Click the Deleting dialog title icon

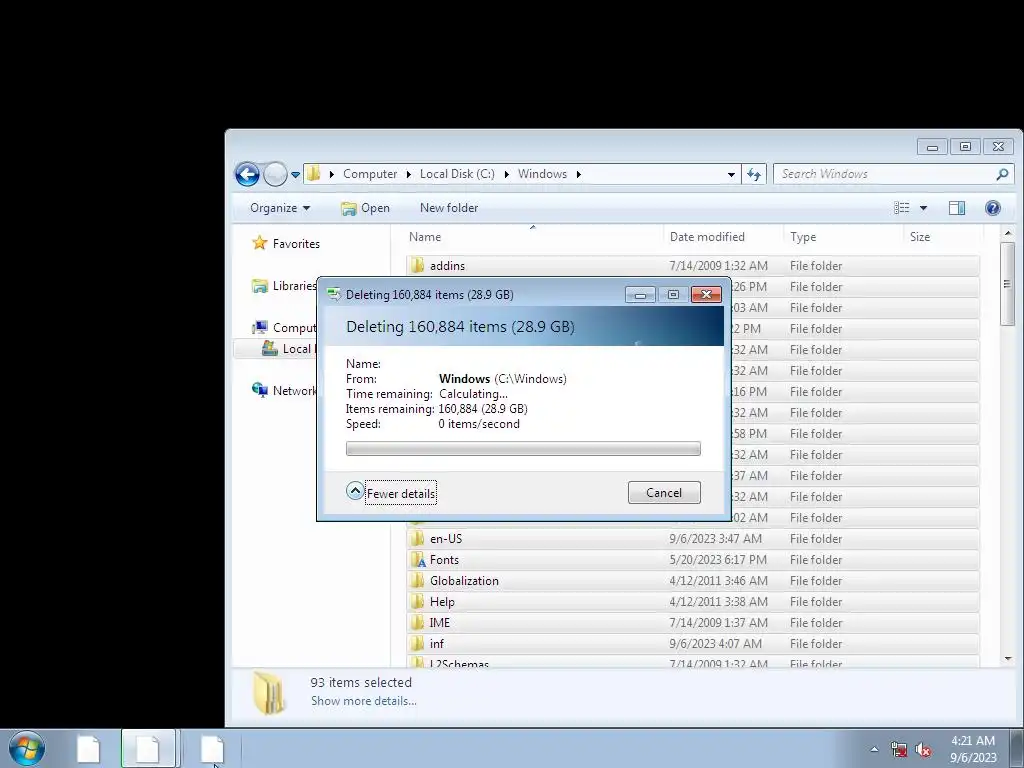coord(334,295)
